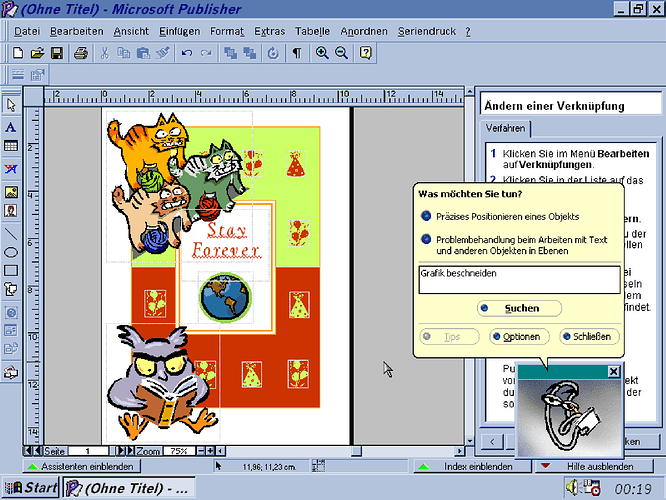The height and width of the screenshot is (500, 666).
Task: Open the Bearbeiten menu
Action: pos(77,31)
